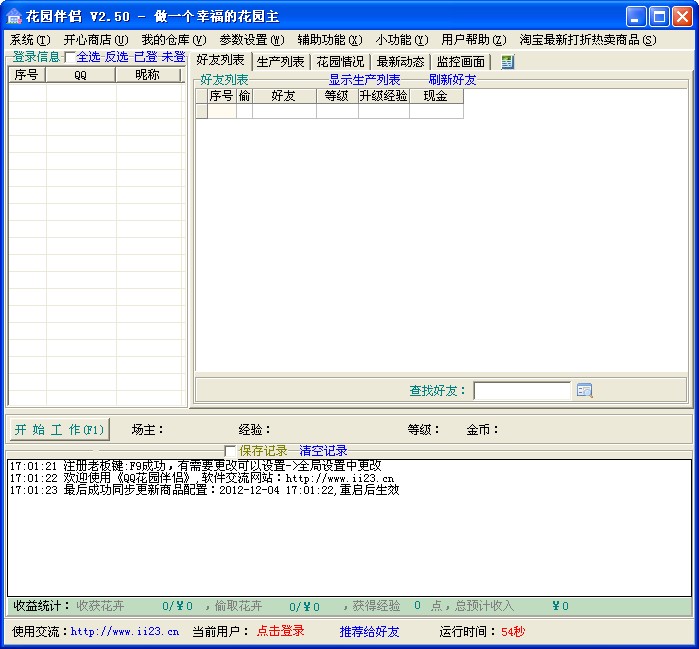Click inside the 查找好友 search field

coord(521,391)
